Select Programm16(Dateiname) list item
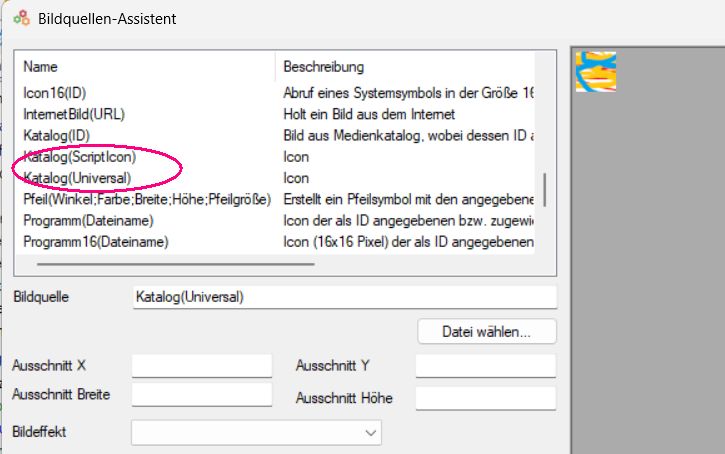 [x=95, y=241]
